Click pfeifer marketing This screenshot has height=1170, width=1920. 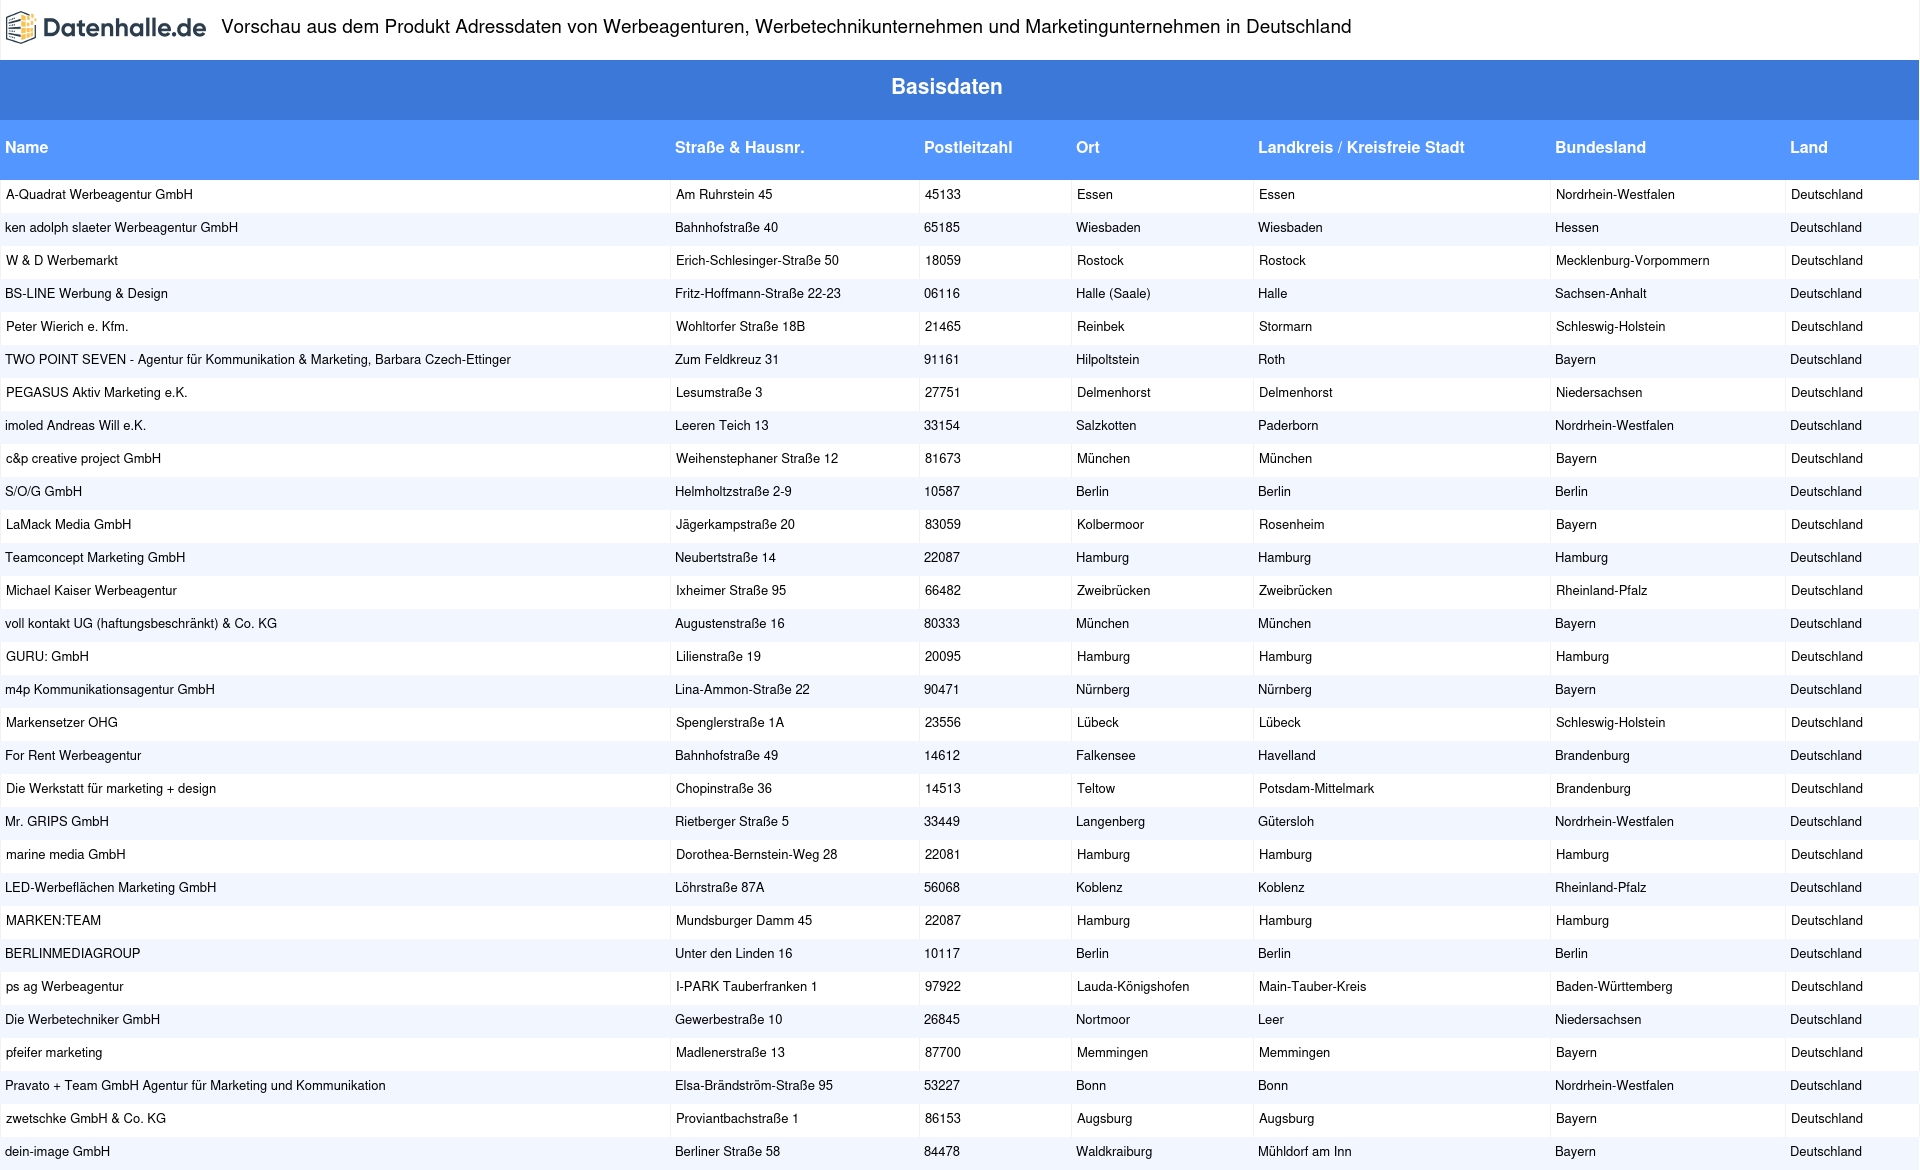(x=54, y=1053)
